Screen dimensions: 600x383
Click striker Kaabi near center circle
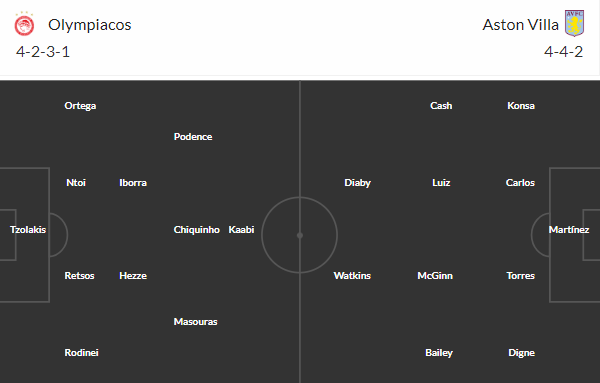[x=241, y=230]
